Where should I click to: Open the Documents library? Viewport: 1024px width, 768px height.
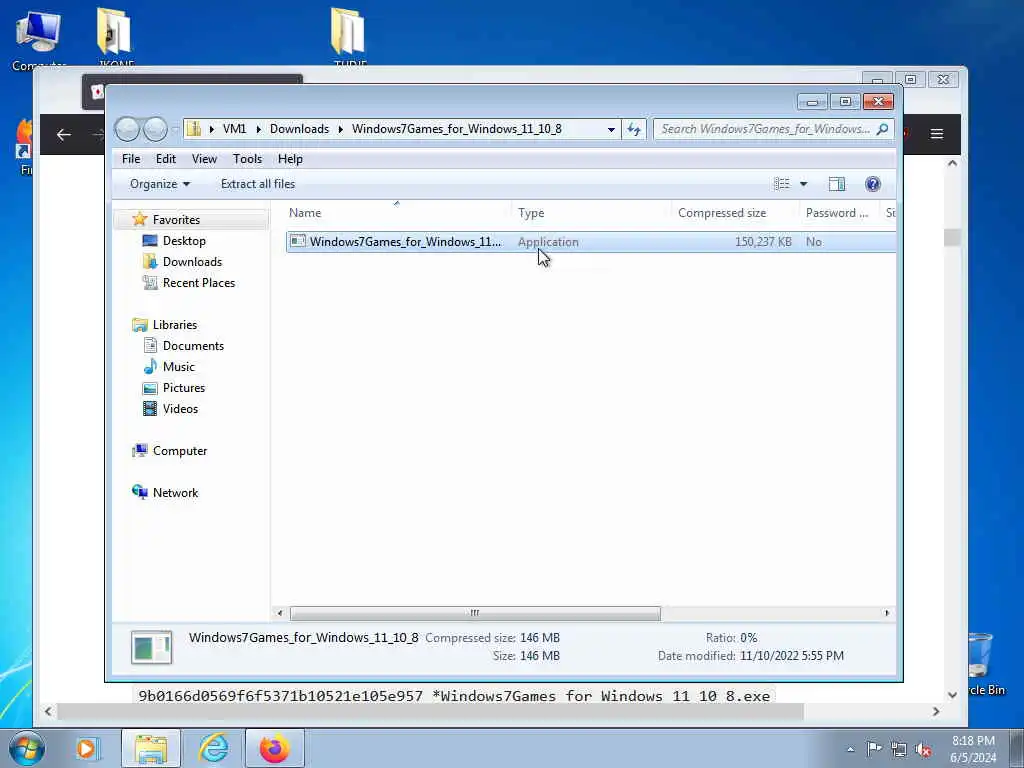[193, 345]
